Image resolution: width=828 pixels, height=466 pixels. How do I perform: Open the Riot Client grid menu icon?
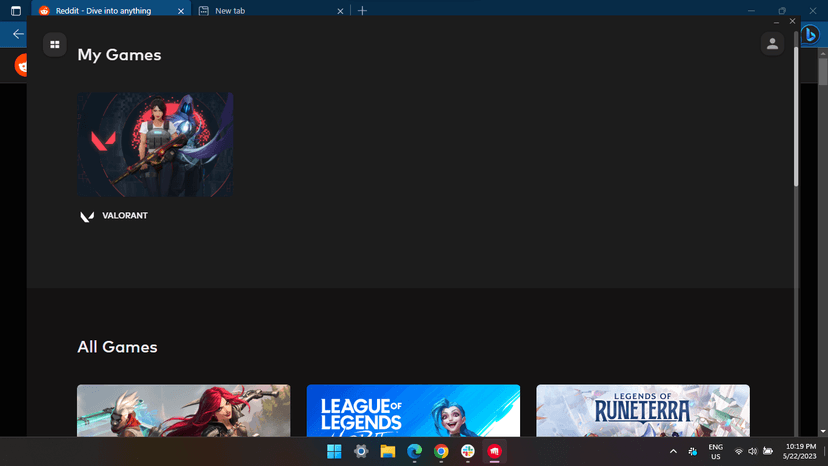point(55,44)
